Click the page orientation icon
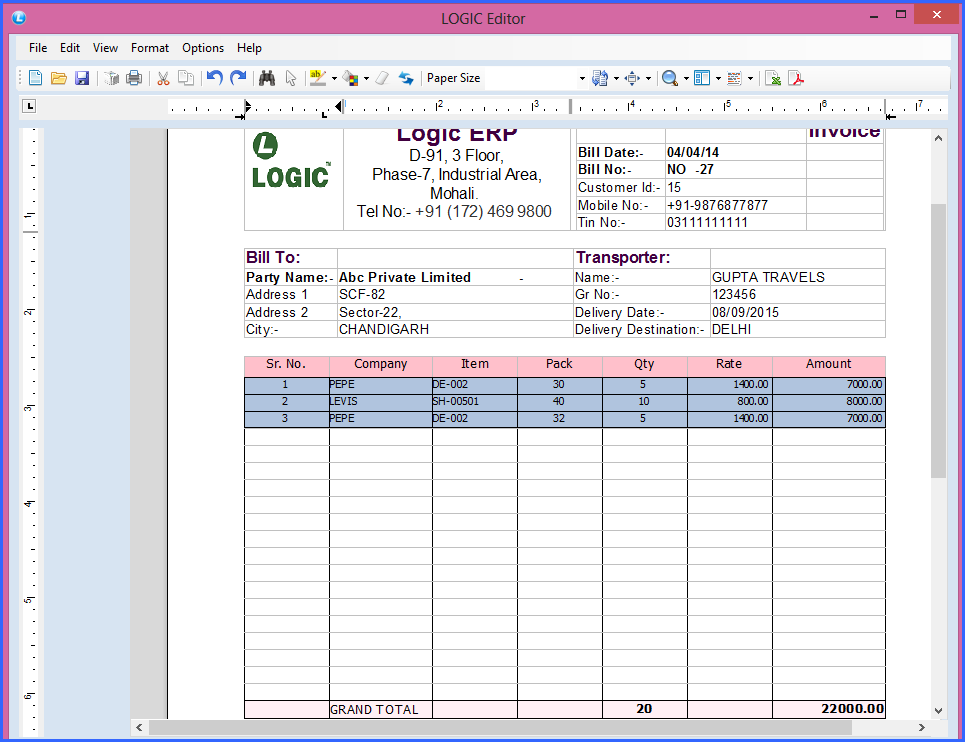The width and height of the screenshot is (965, 742). pos(600,78)
